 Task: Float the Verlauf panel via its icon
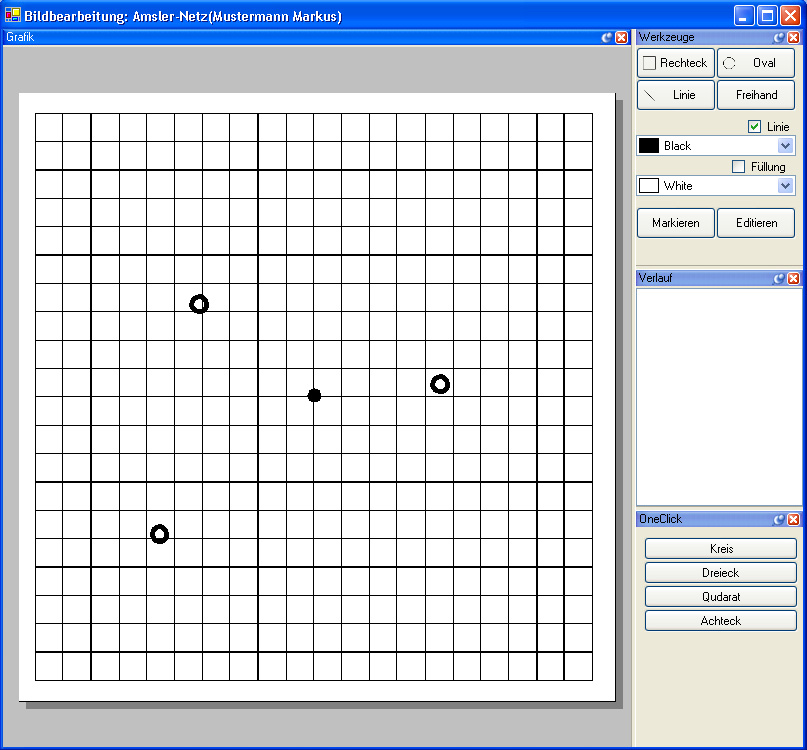pos(779,278)
